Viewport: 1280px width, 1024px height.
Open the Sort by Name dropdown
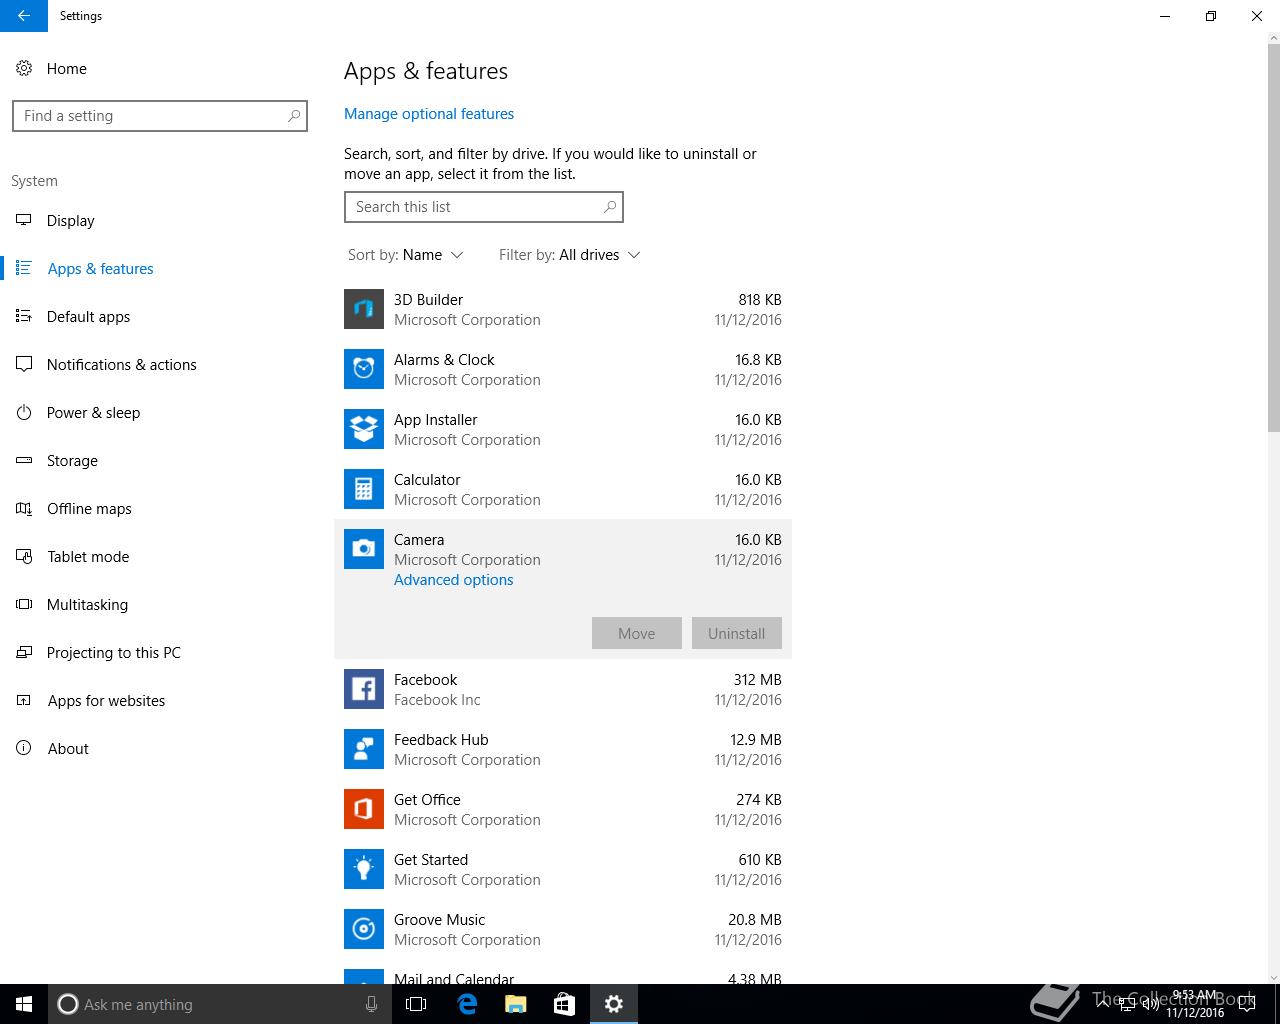[x=406, y=255]
